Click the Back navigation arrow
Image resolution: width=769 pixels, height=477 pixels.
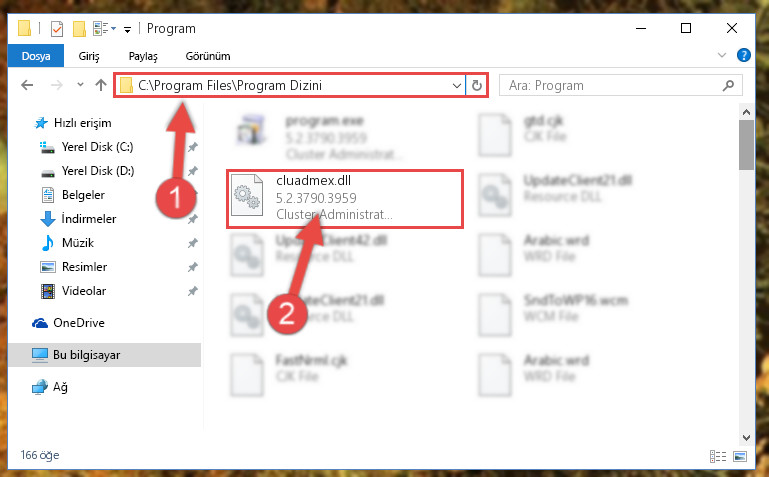(27, 85)
